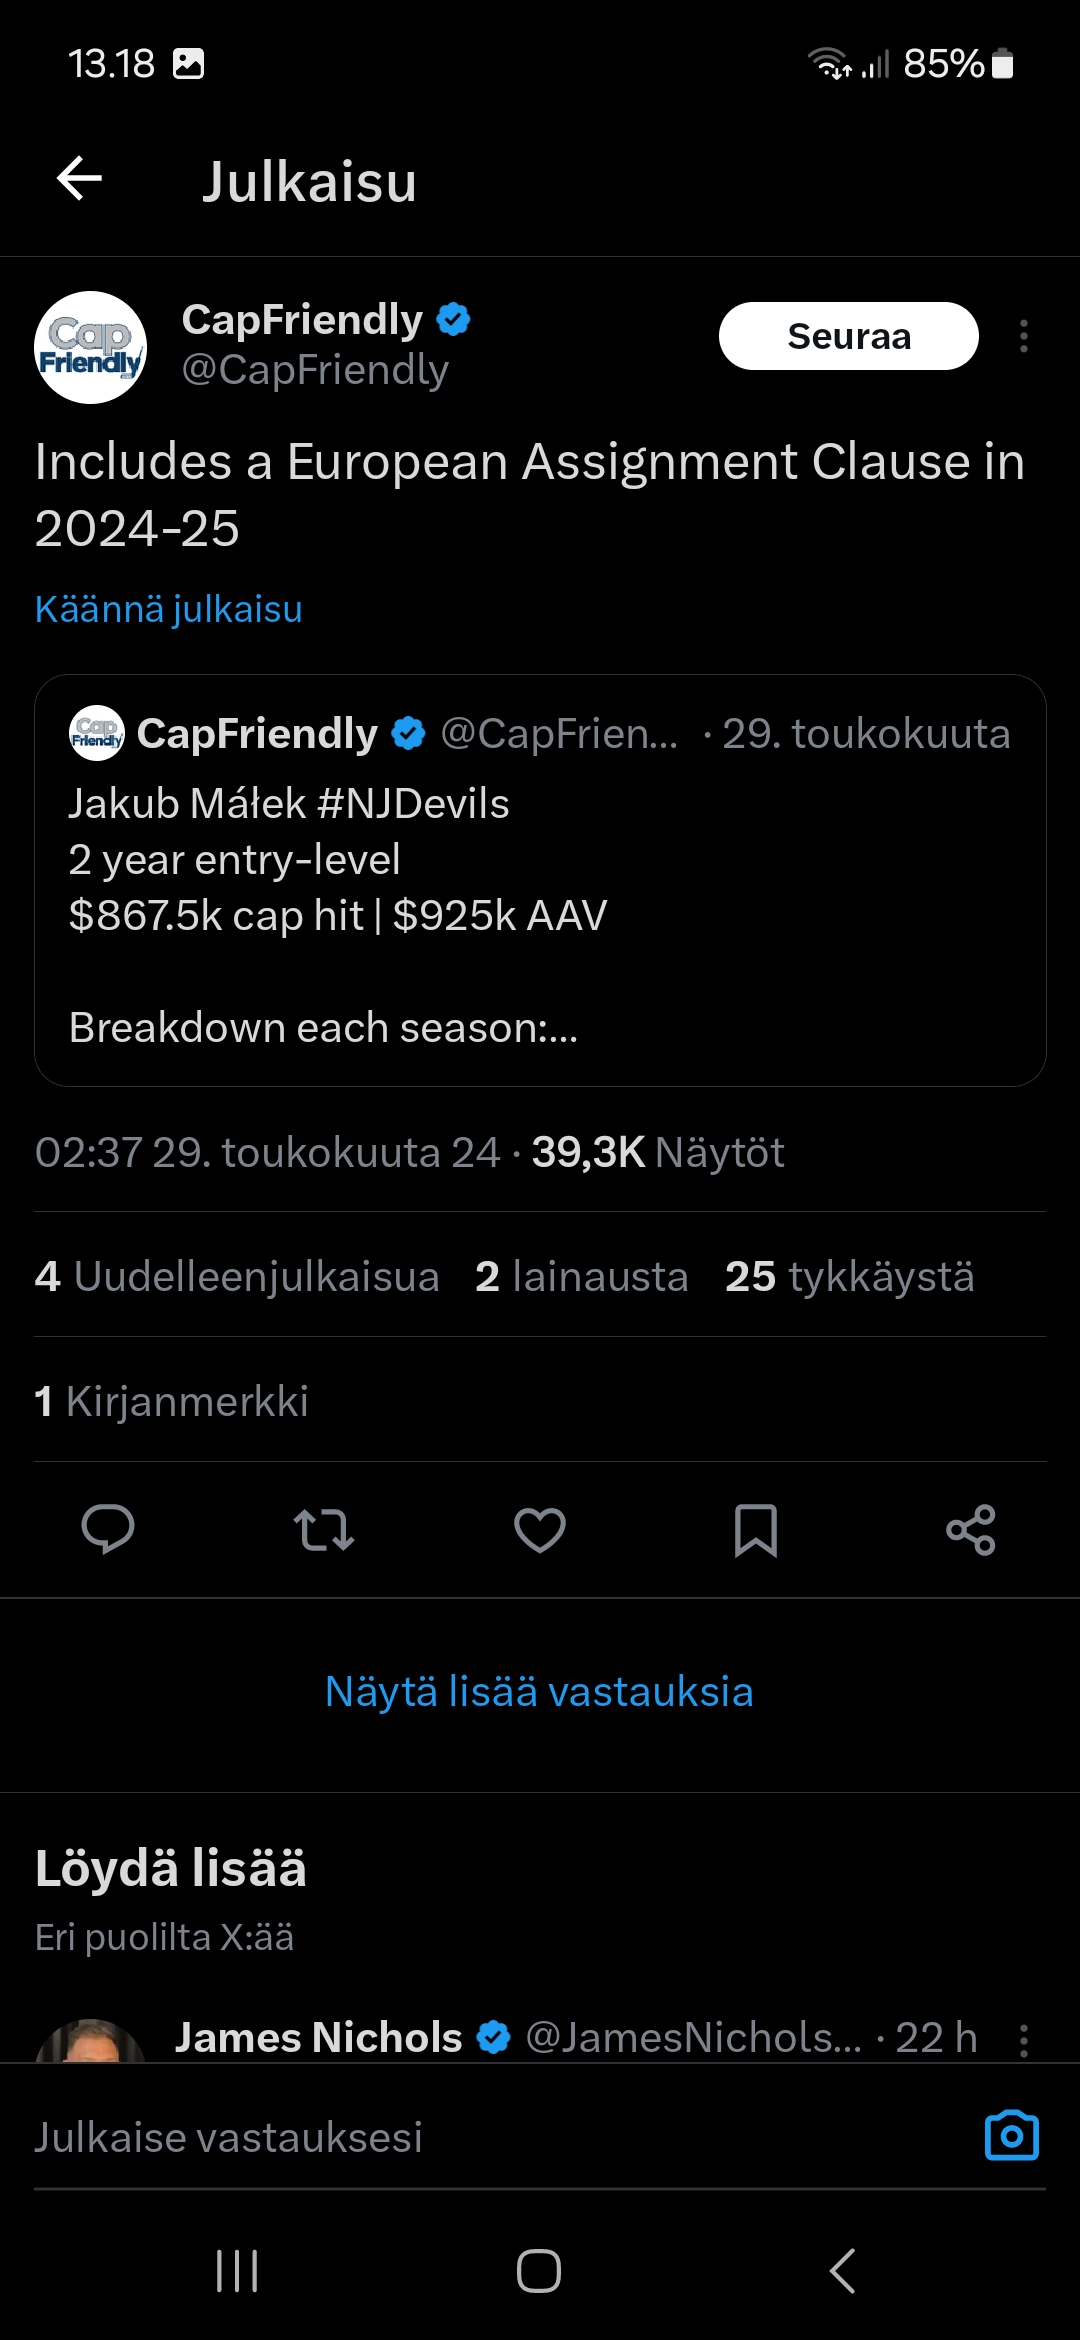View the 25 tykkäystä likes

(x=849, y=1276)
